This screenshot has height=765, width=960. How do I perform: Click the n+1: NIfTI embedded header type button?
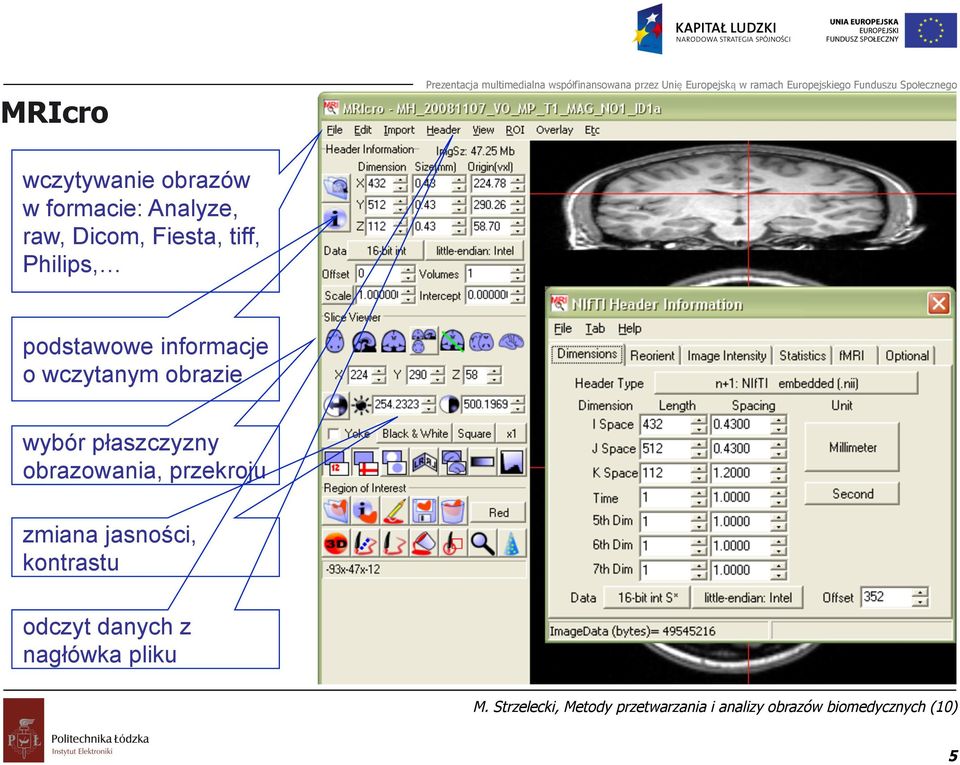[x=786, y=383]
